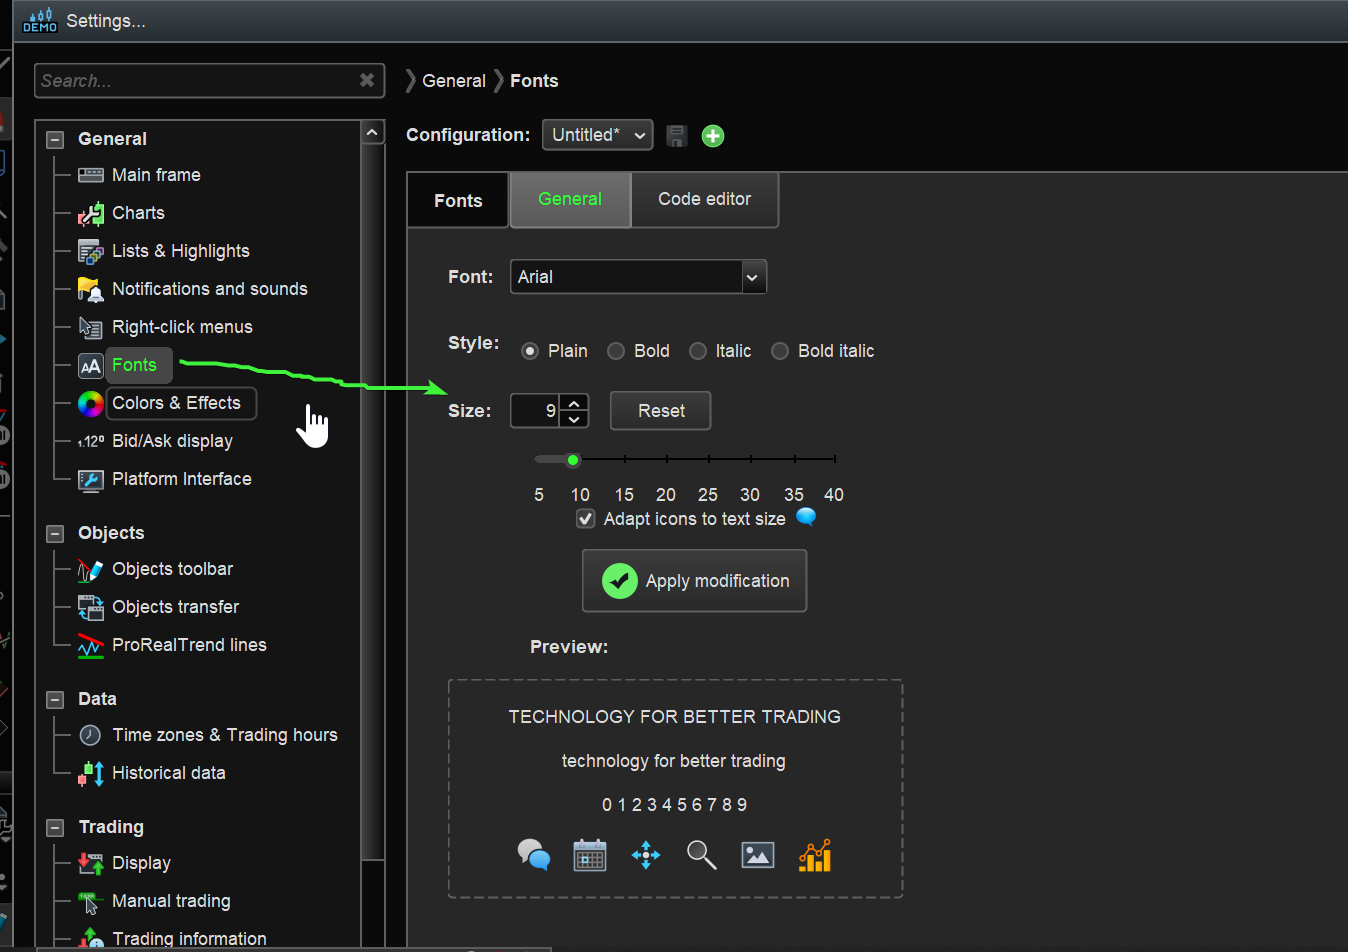The width and height of the screenshot is (1348, 952).
Task: Select the Italic font style
Action: tap(698, 351)
